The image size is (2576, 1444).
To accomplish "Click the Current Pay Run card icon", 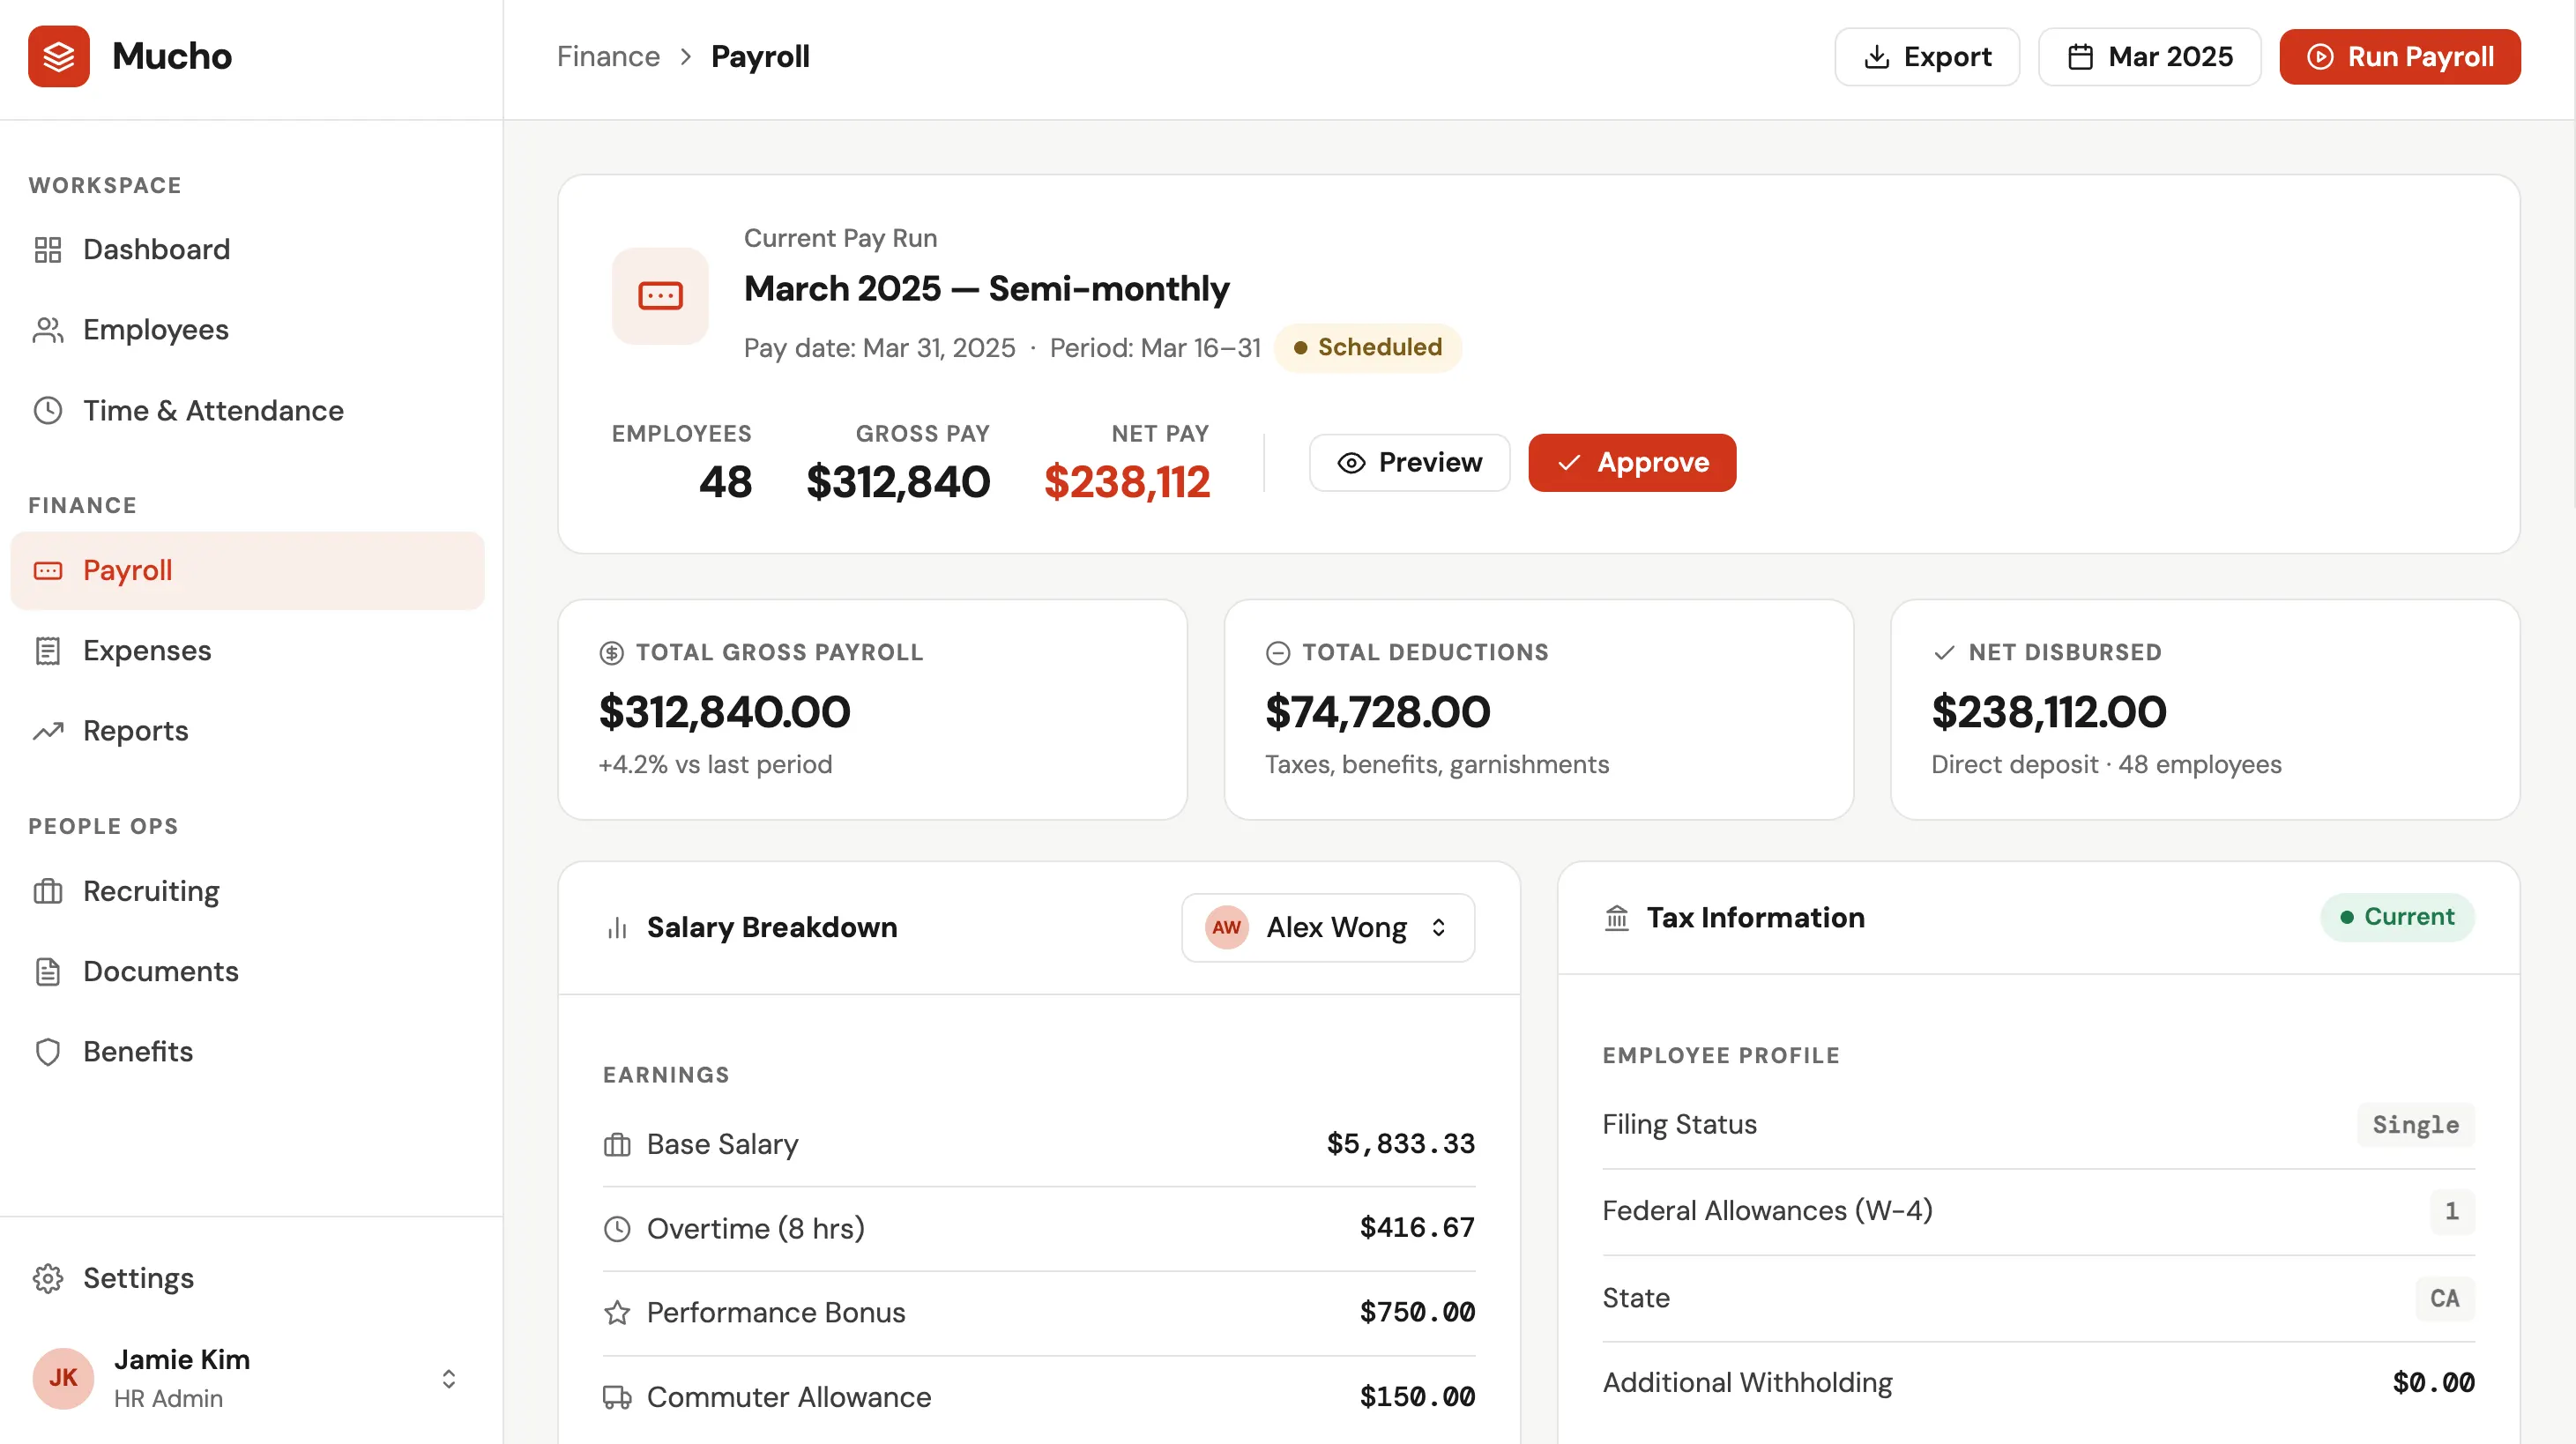I will (x=660, y=296).
